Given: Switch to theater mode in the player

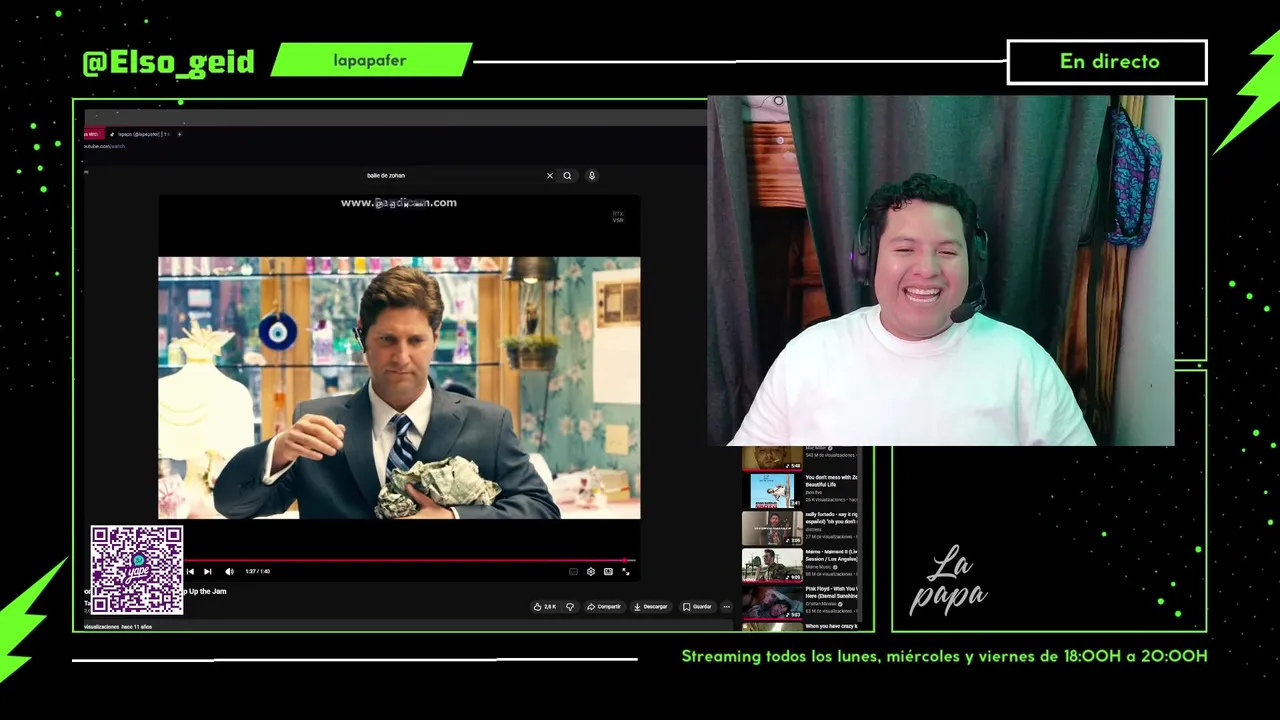Looking at the screenshot, I should pos(608,572).
